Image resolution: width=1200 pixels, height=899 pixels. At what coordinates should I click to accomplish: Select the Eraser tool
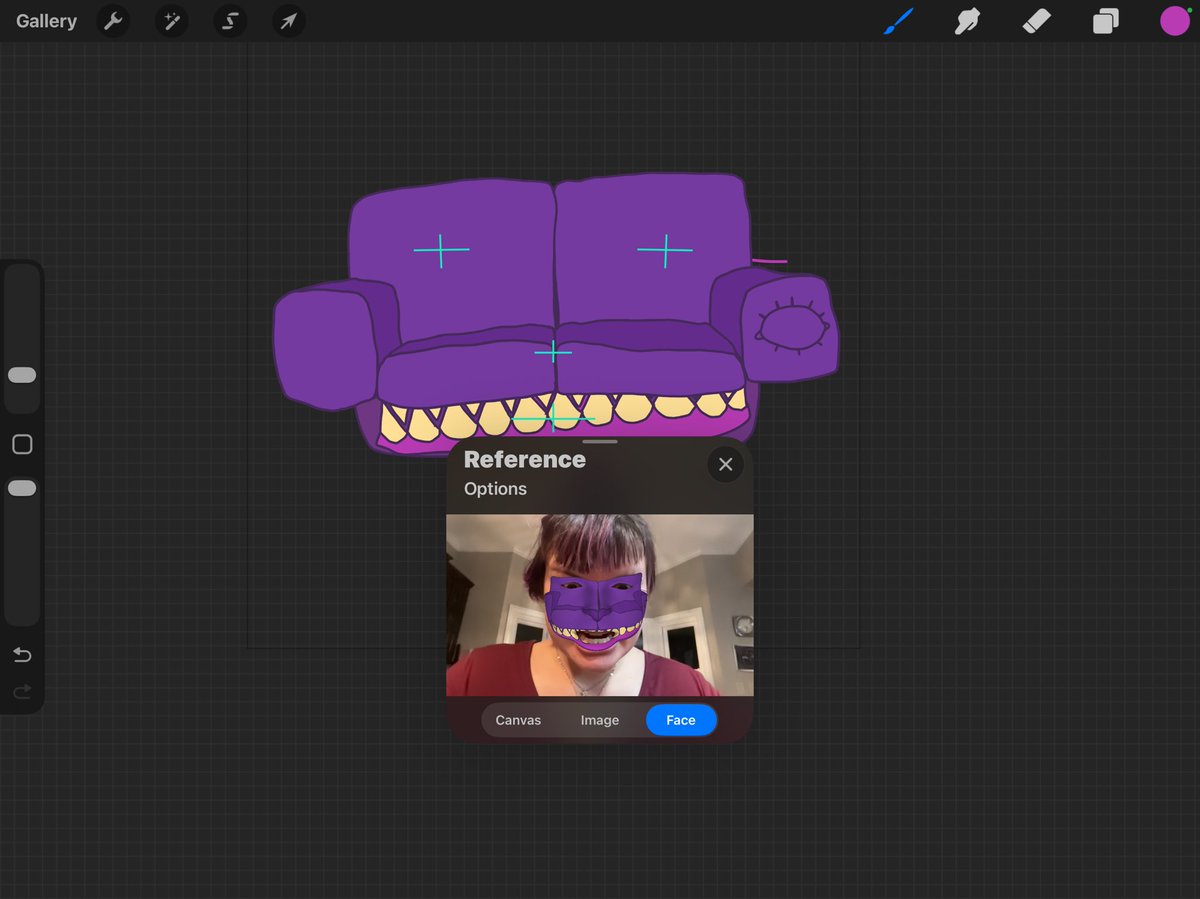(1036, 20)
